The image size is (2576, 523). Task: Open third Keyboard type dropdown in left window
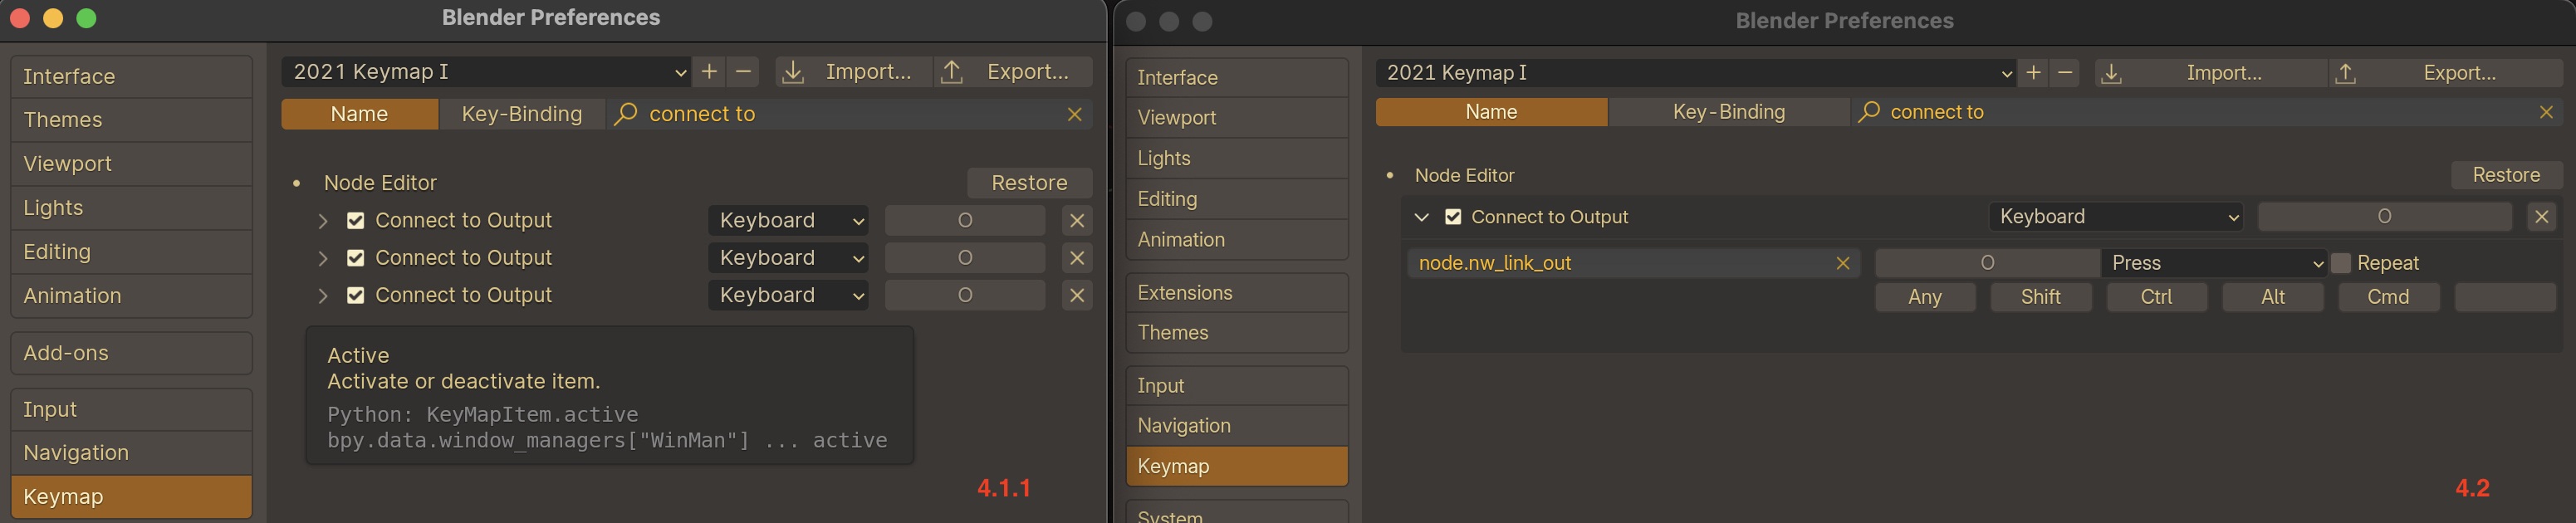coord(788,296)
